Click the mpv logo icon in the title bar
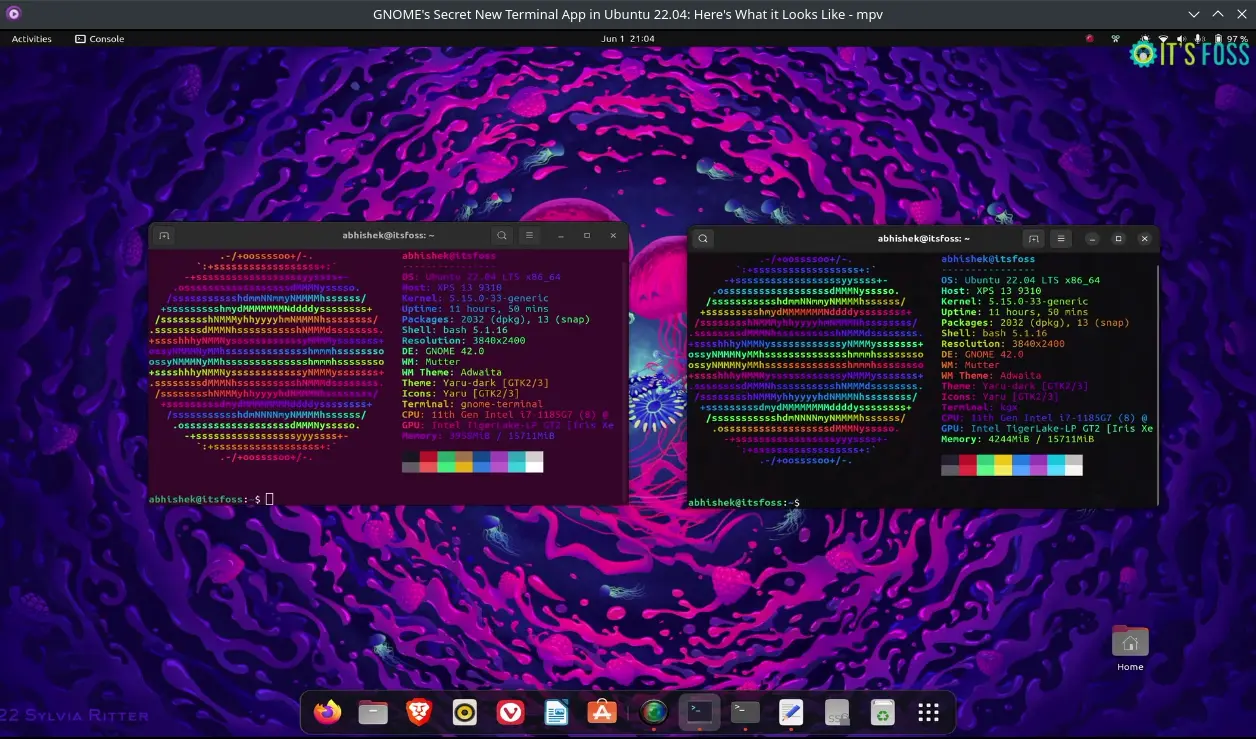The width and height of the screenshot is (1256, 739). tap(13, 14)
